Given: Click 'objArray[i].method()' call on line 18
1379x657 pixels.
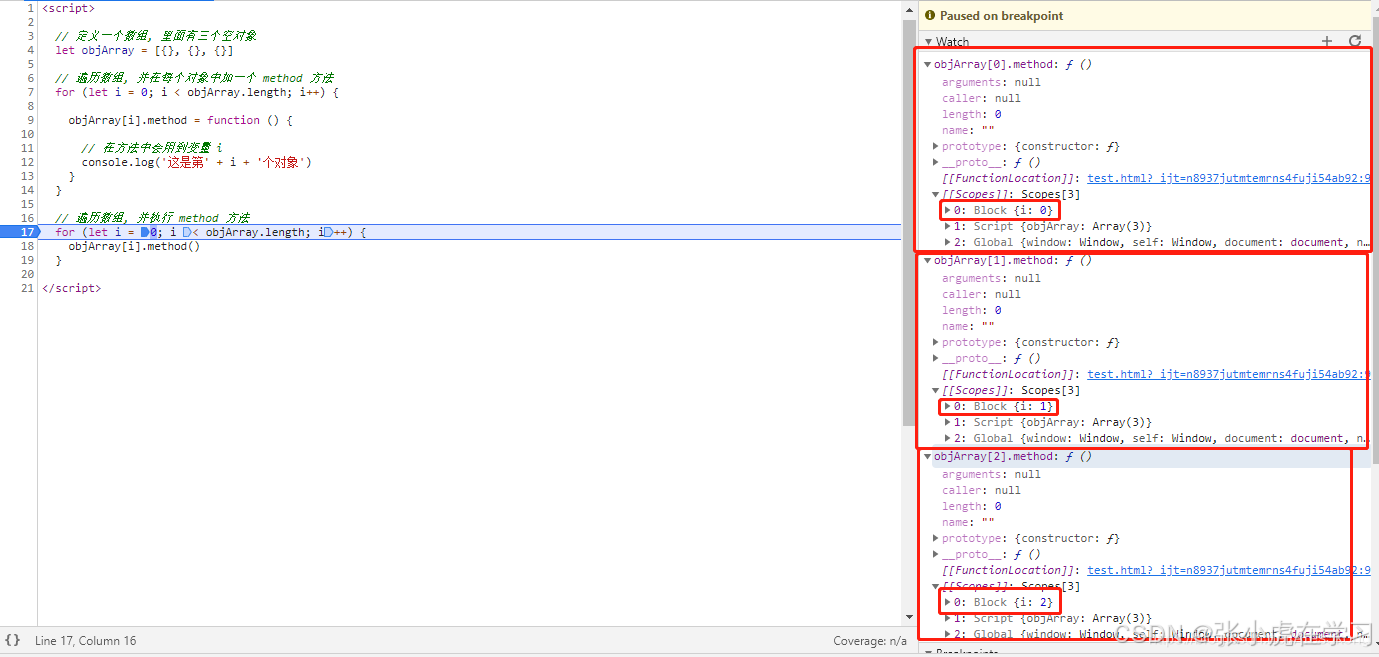Looking at the screenshot, I should 134,246.
